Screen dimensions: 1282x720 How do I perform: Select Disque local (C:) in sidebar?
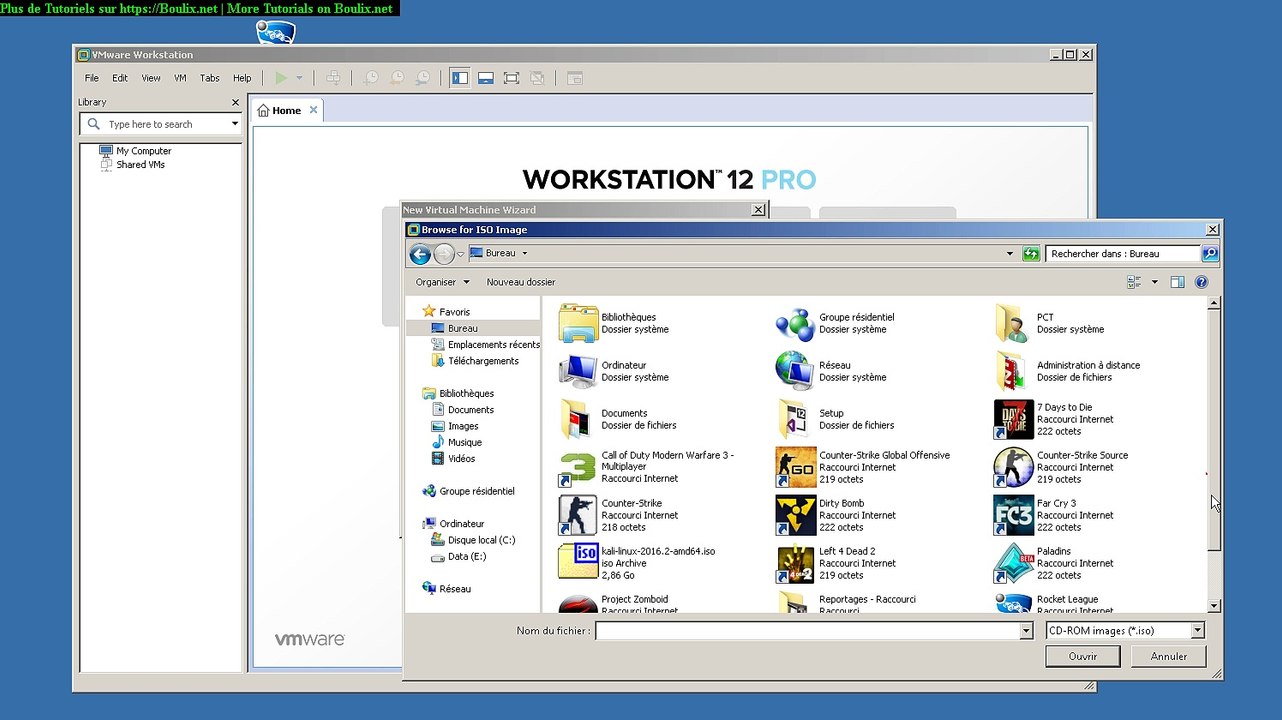[x=474, y=540]
